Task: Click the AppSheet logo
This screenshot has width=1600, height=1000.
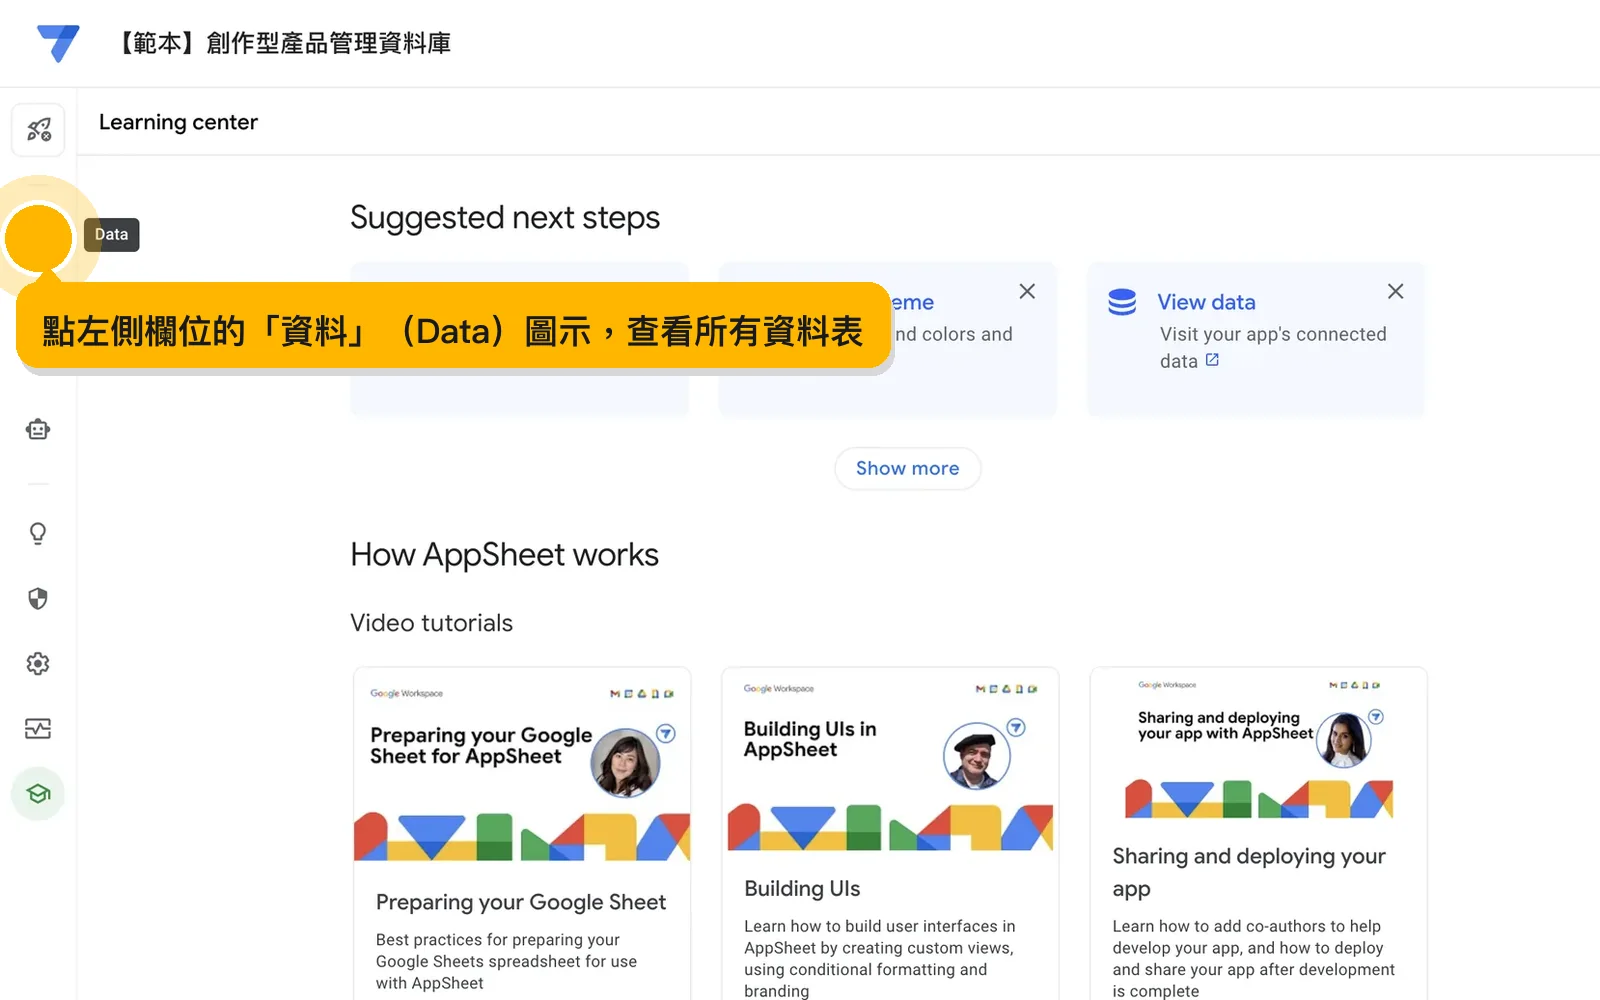Action: tap(58, 43)
